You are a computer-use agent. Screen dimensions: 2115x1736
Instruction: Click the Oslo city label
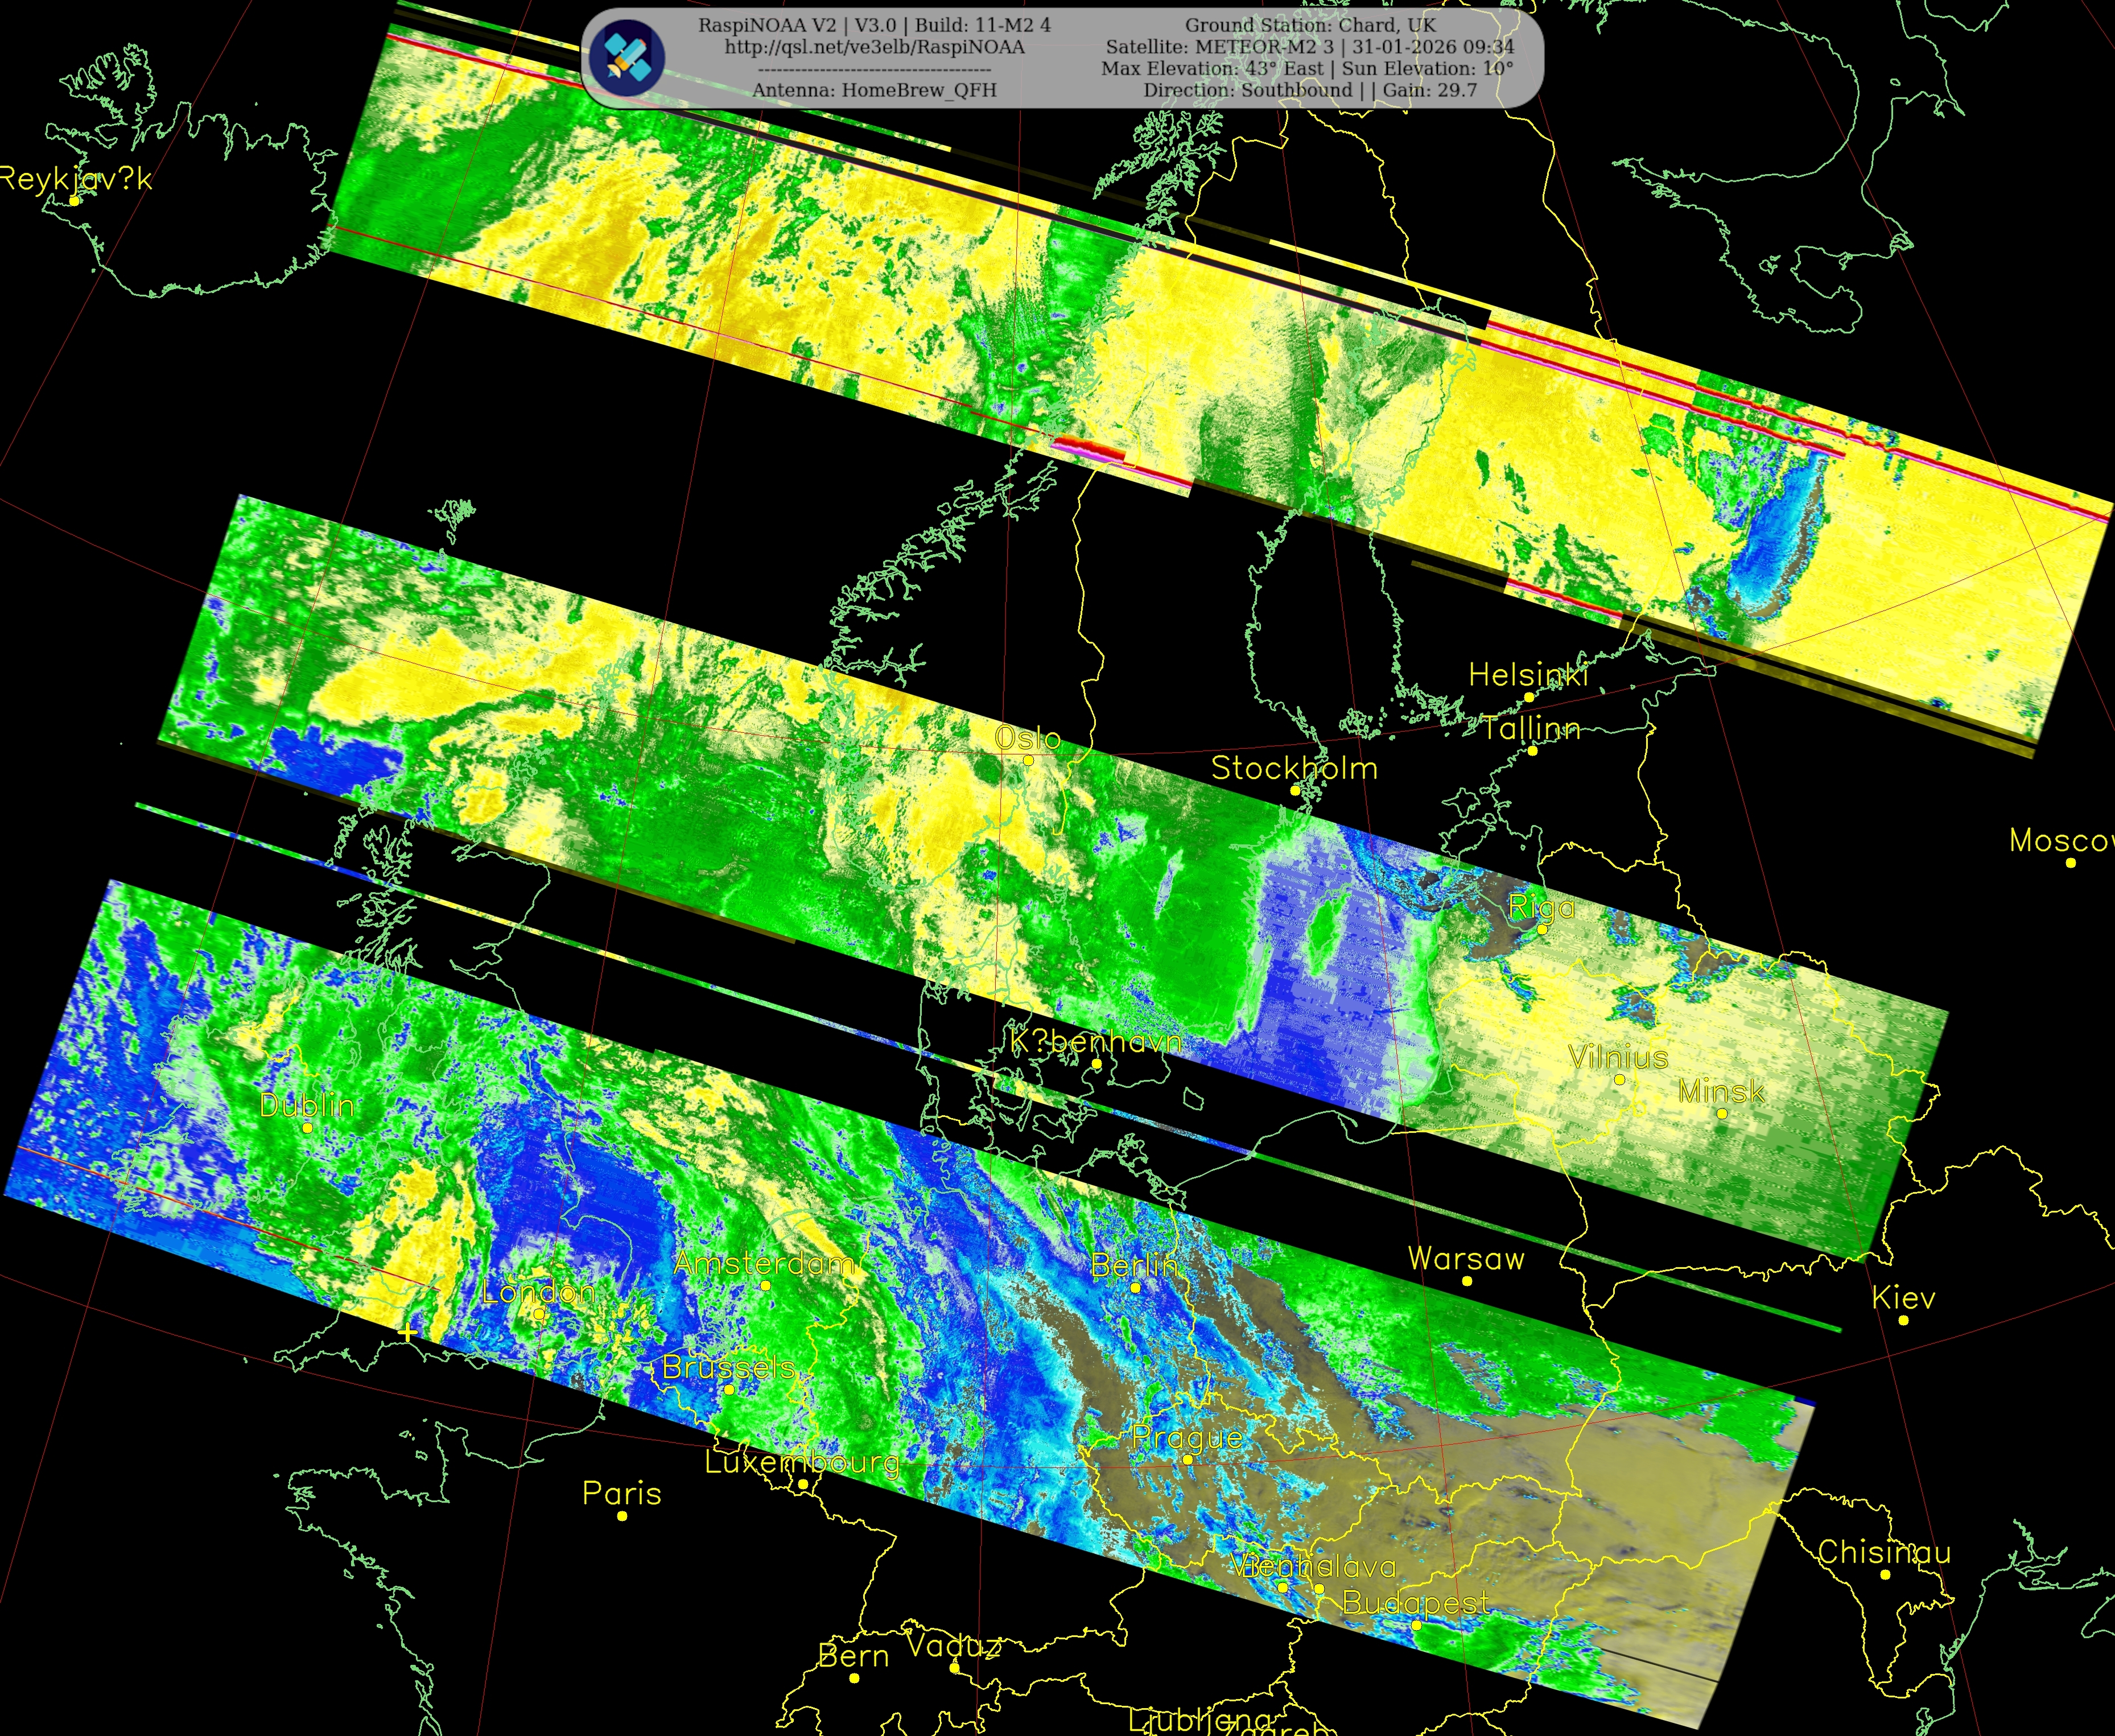point(1027,738)
